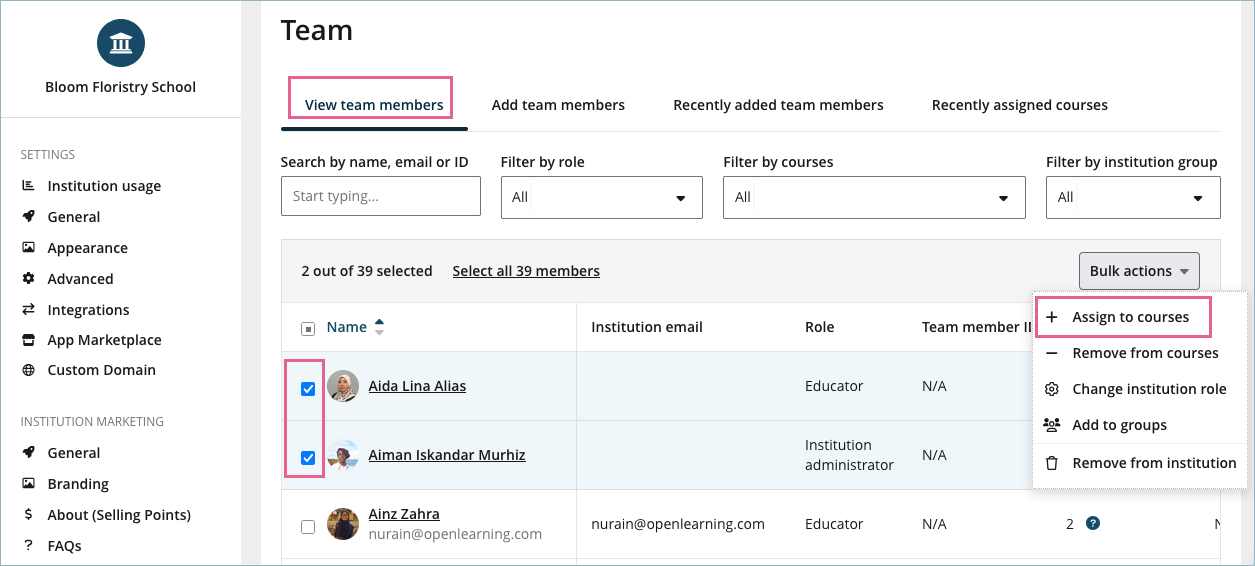
Task: Open the Filter by role dropdown
Action: 601,197
